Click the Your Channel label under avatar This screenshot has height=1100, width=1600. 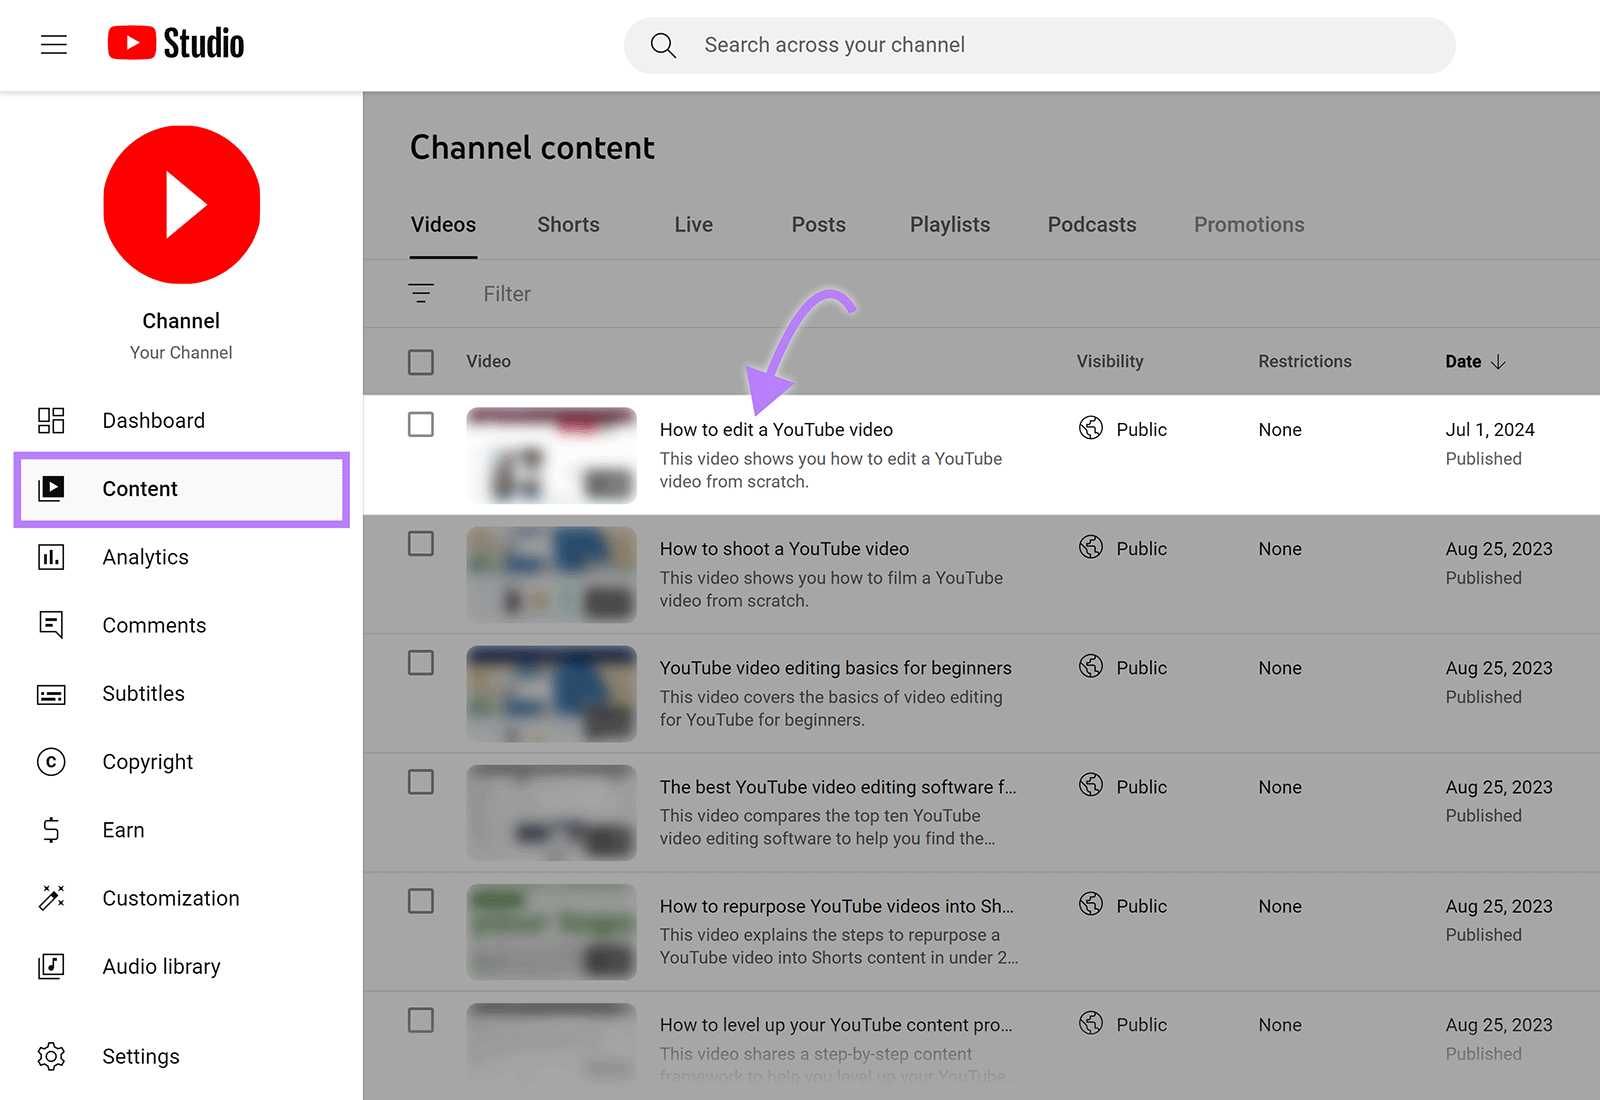tap(181, 353)
